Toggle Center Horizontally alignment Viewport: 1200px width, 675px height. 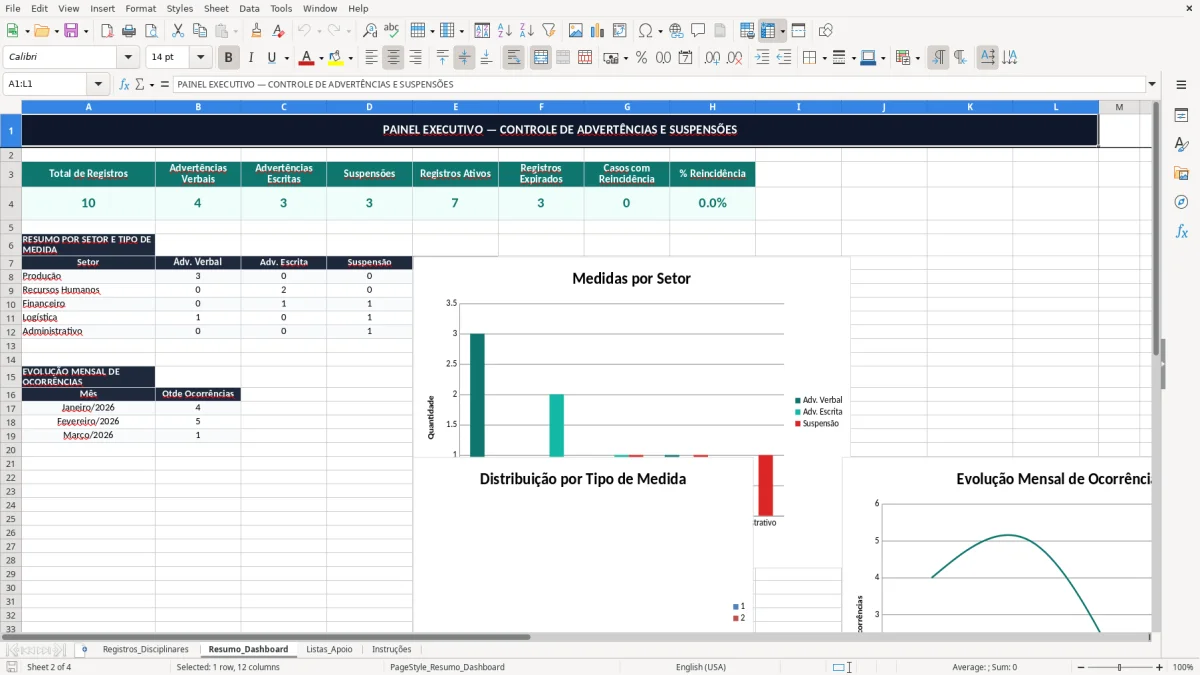(x=393, y=58)
